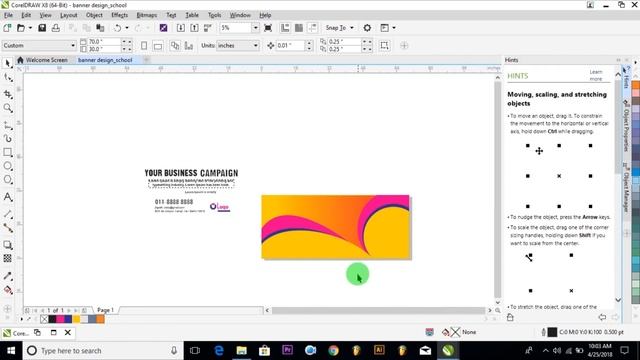Click the Page 1 tab
The height and width of the screenshot is (360, 640).
[105, 310]
